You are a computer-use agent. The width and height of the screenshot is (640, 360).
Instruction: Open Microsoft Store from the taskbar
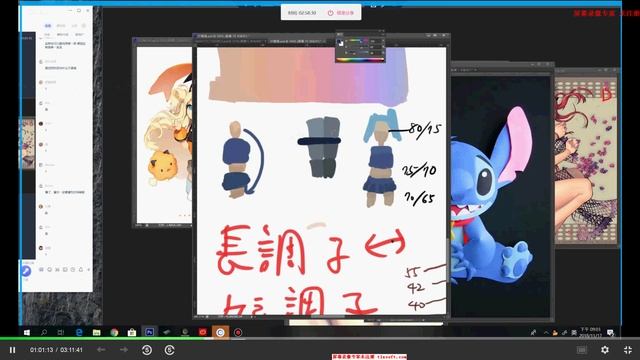(x=132, y=332)
